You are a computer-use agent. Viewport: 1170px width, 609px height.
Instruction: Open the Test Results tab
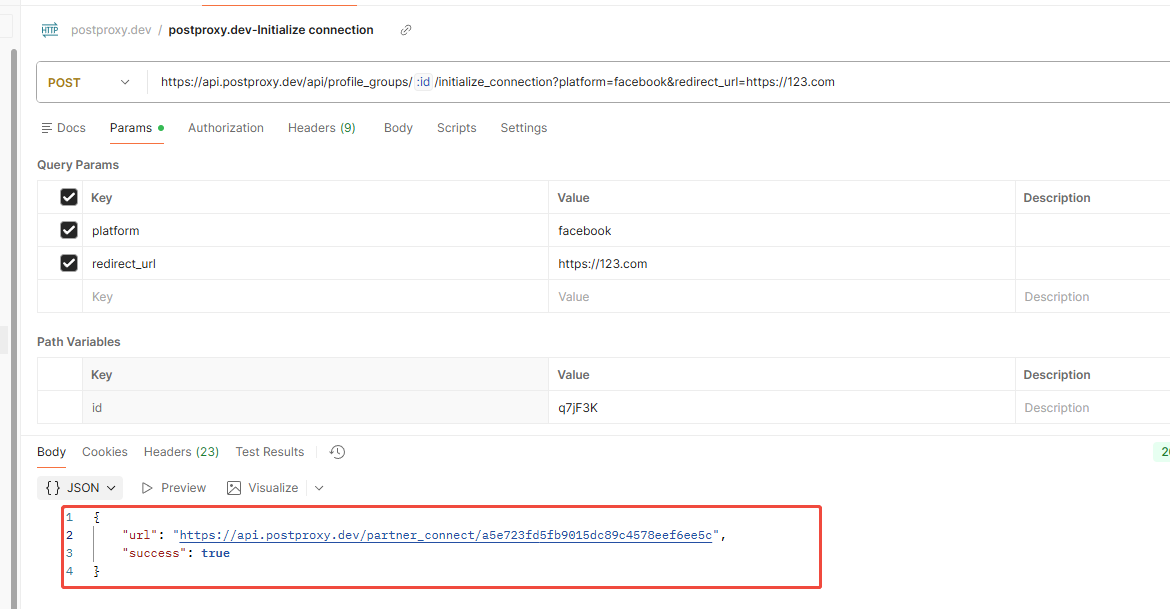[x=270, y=452]
